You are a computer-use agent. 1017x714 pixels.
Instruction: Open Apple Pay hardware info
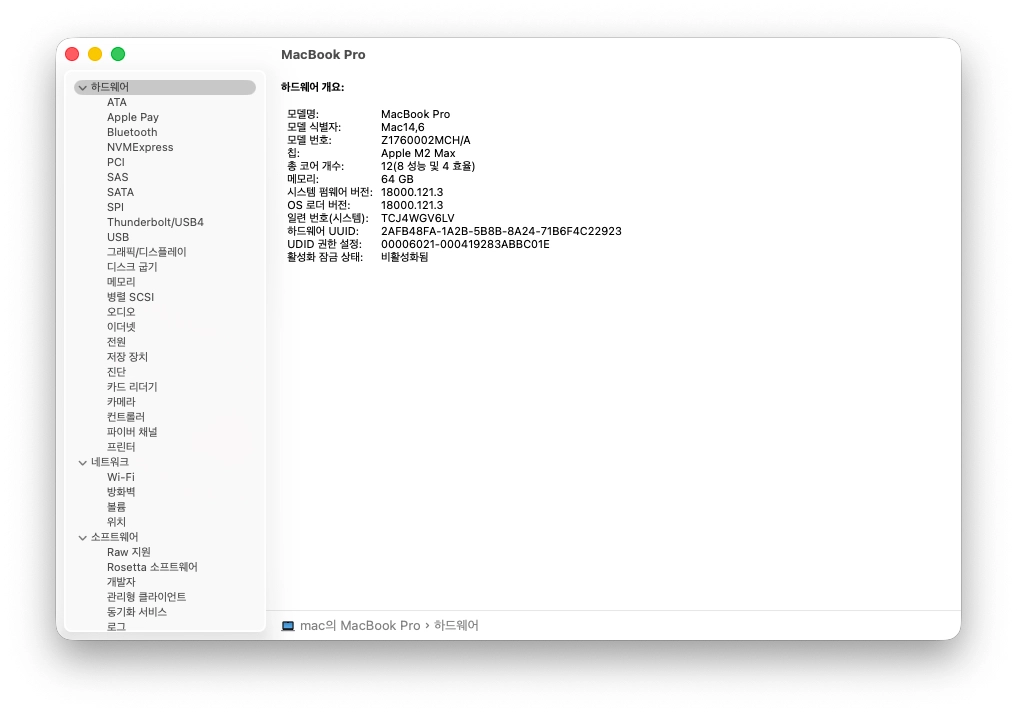[x=133, y=117]
